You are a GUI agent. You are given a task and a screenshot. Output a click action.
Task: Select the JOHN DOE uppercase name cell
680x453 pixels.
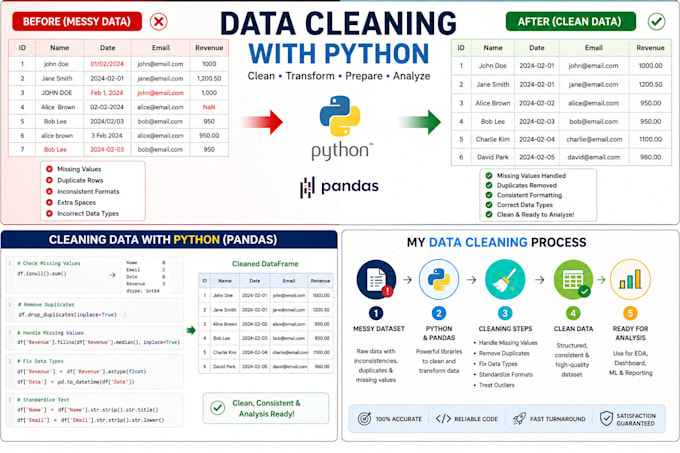pyautogui.click(x=57, y=92)
